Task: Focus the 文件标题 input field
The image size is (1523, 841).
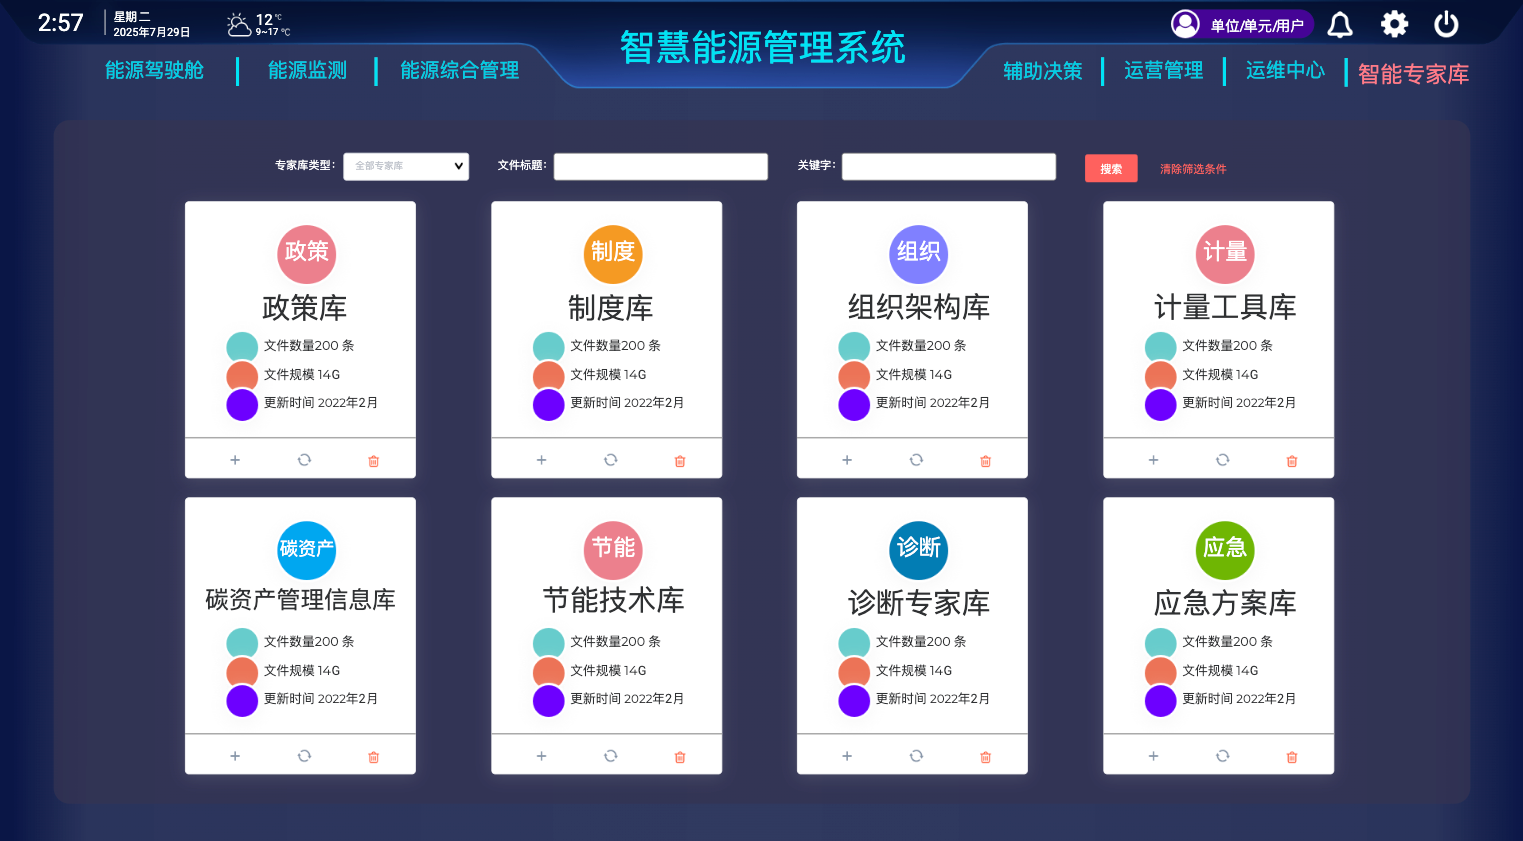Action: [661, 166]
